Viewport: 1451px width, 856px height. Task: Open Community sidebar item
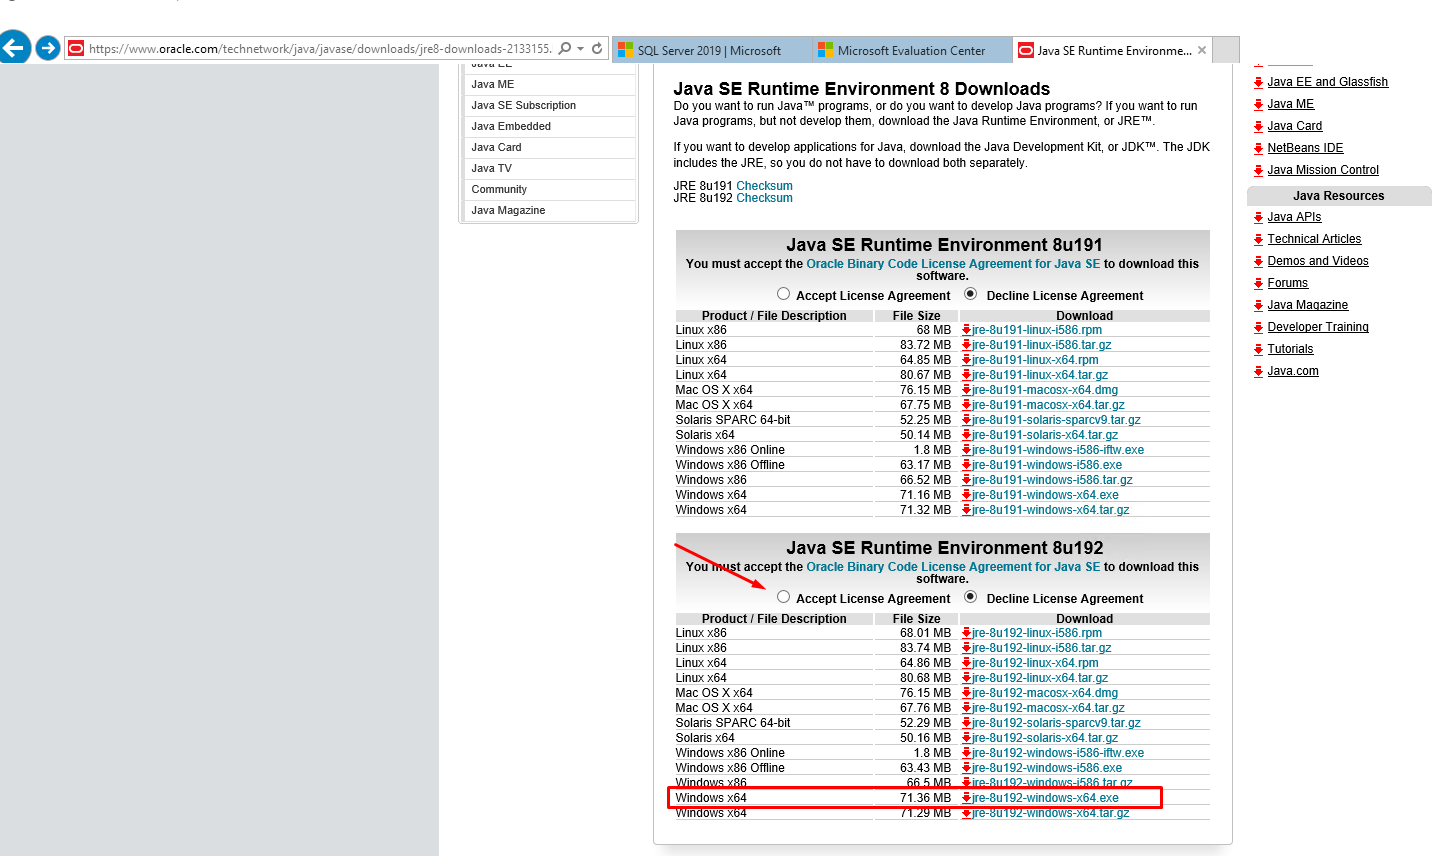pos(499,189)
